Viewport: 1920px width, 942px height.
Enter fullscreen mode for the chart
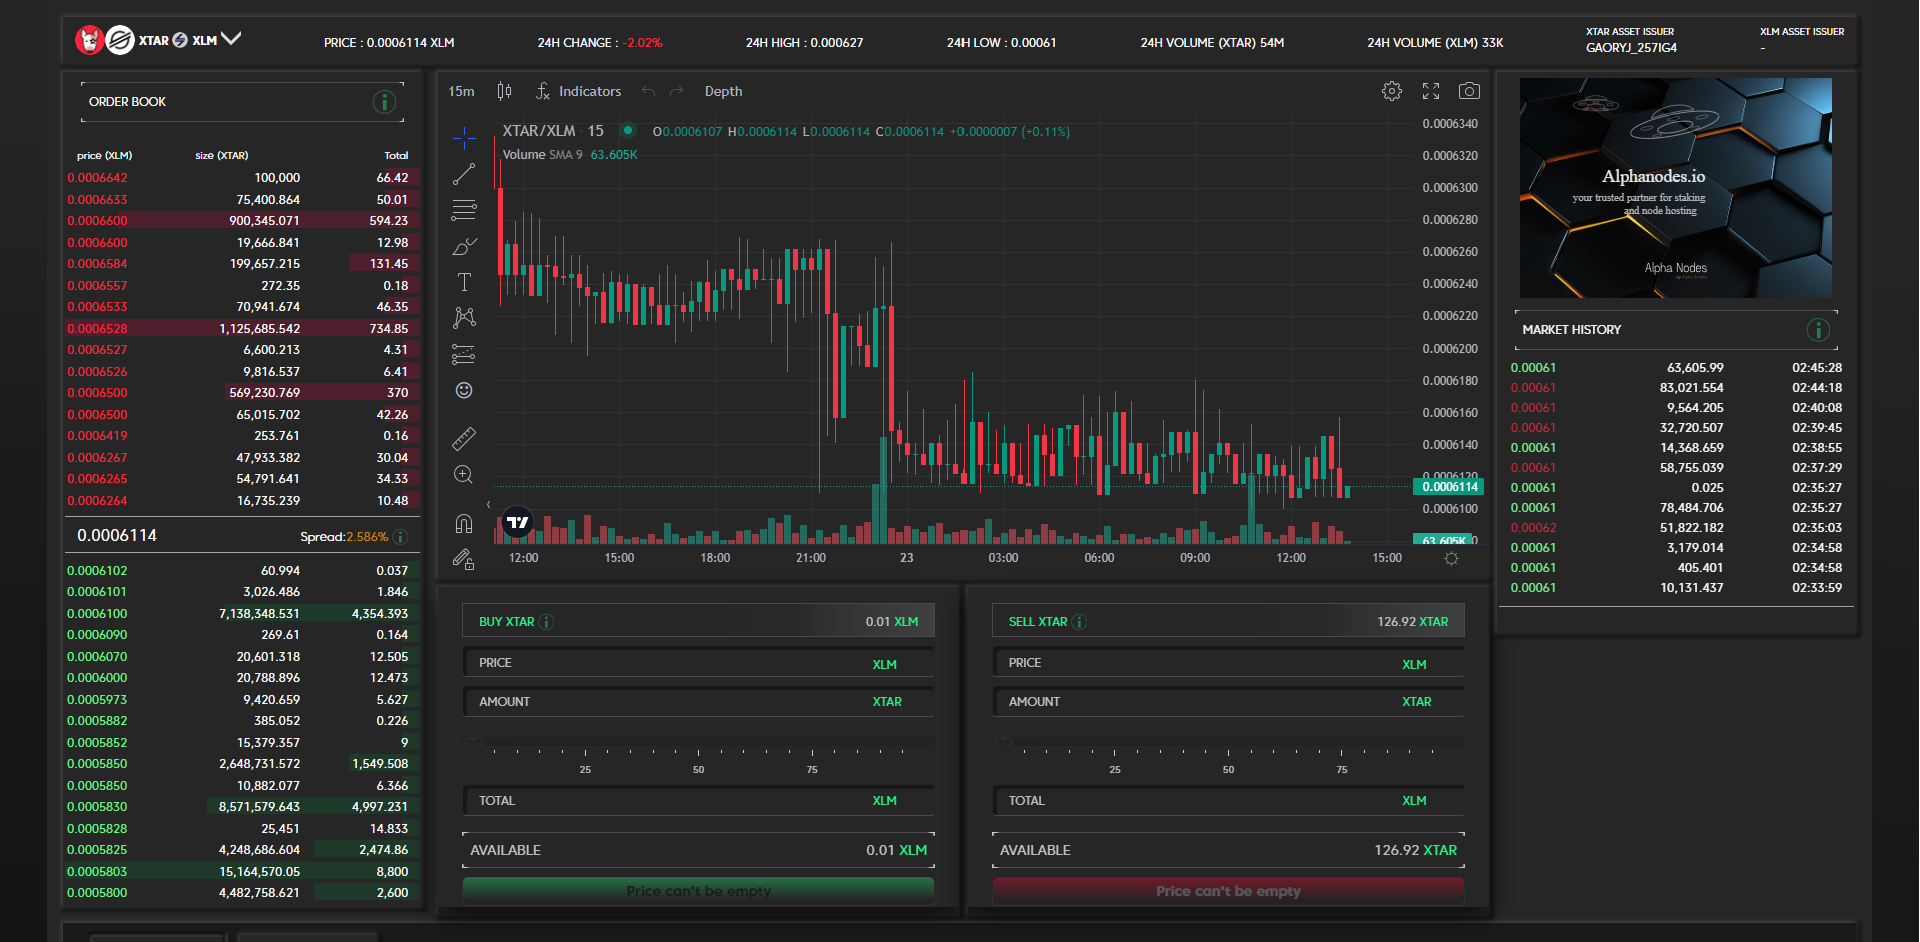click(x=1431, y=91)
